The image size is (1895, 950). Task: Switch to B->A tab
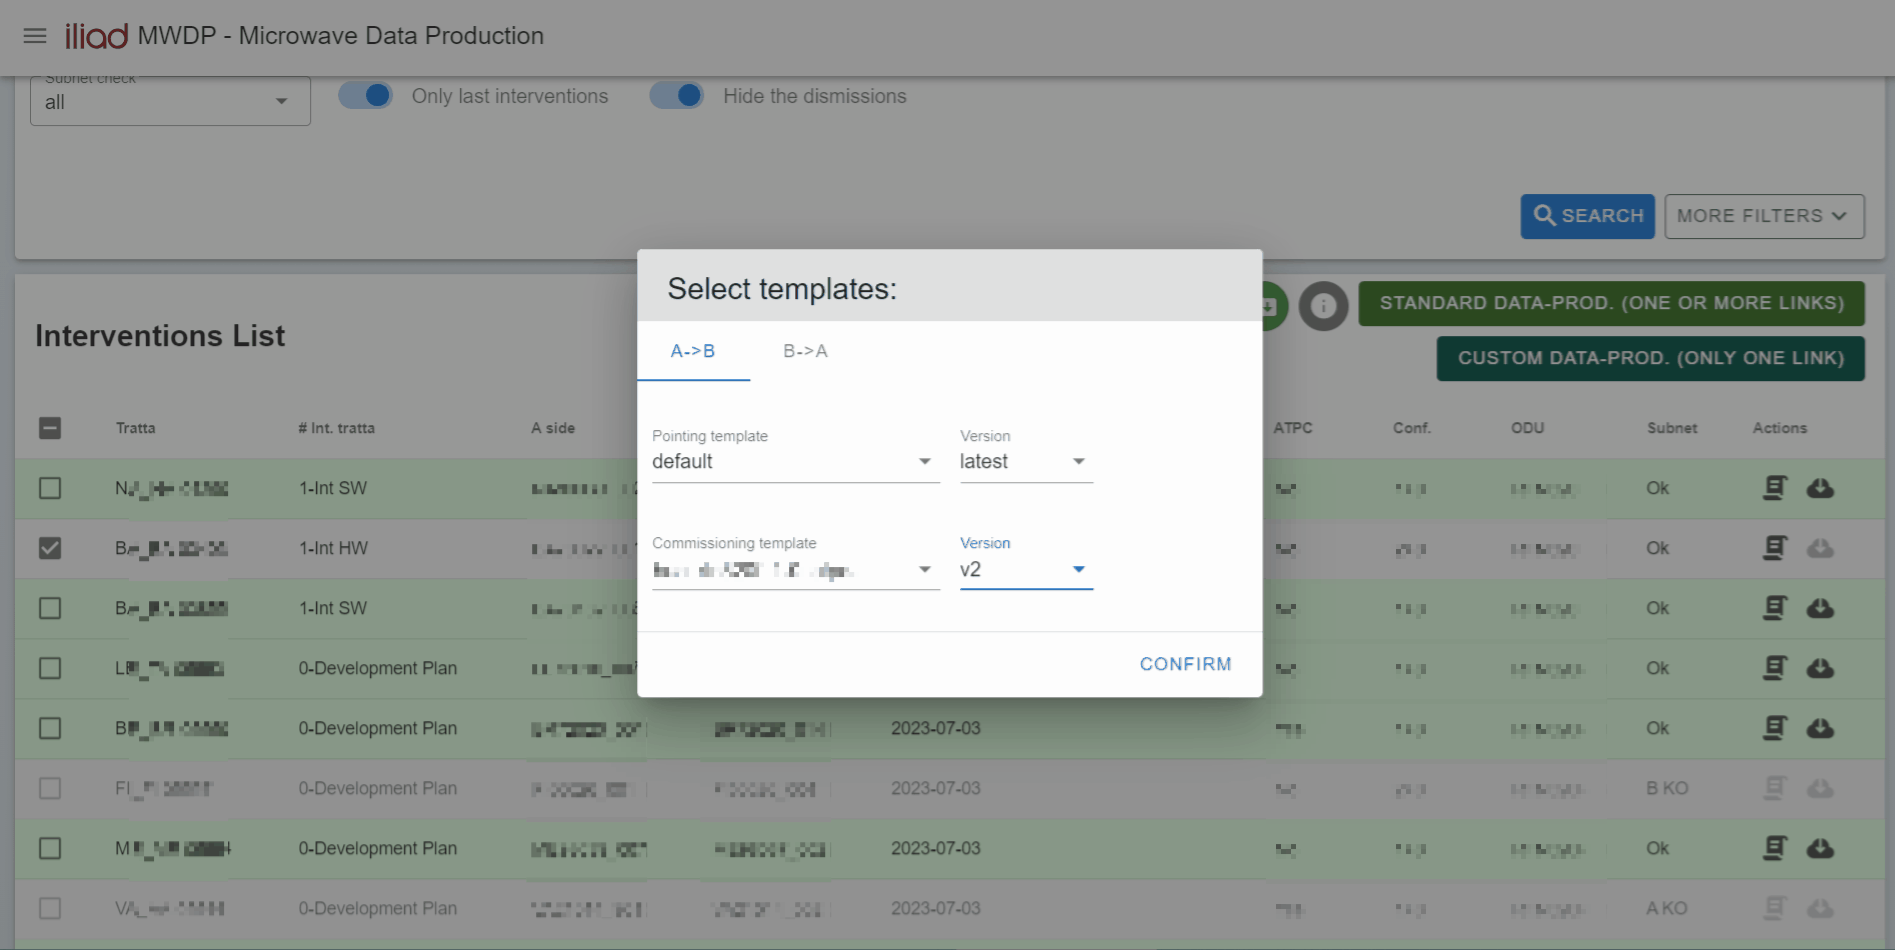tap(805, 351)
